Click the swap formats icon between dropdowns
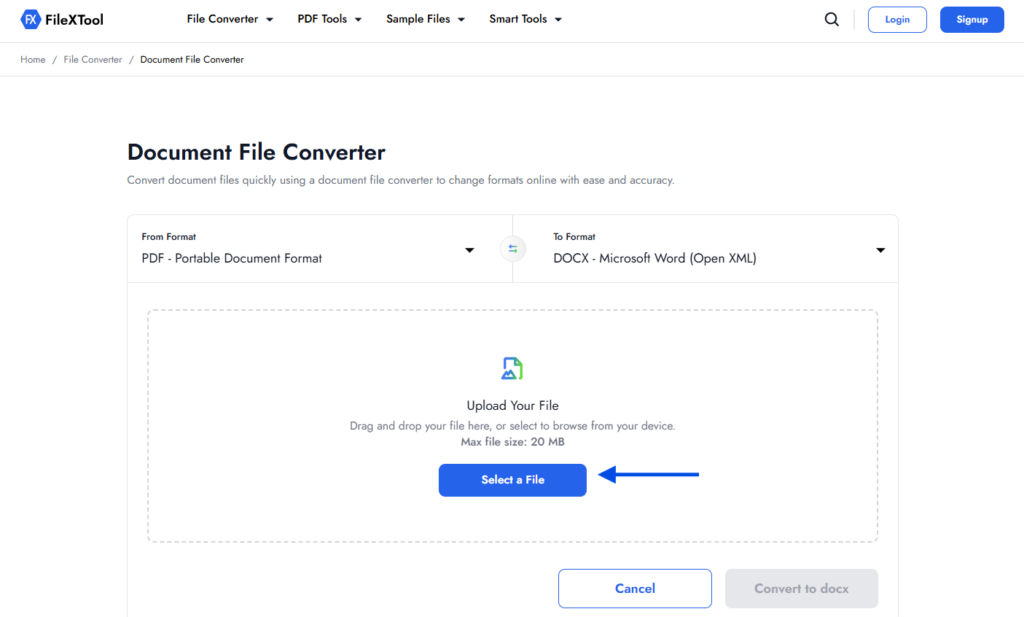 point(512,248)
